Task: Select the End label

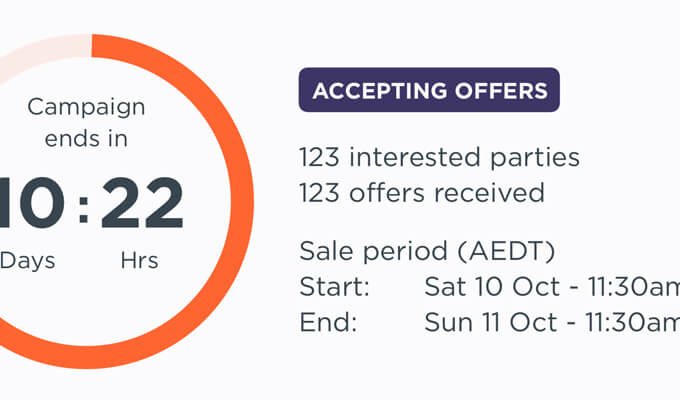Action: [x=328, y=322]
